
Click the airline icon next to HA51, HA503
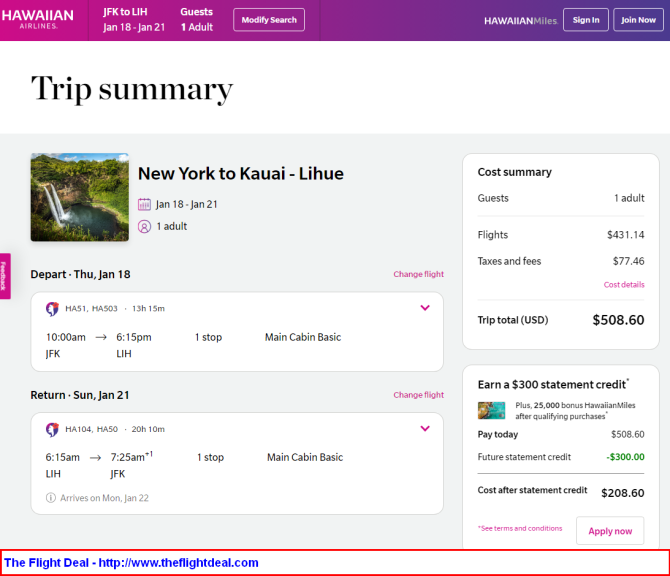point(52,309)
